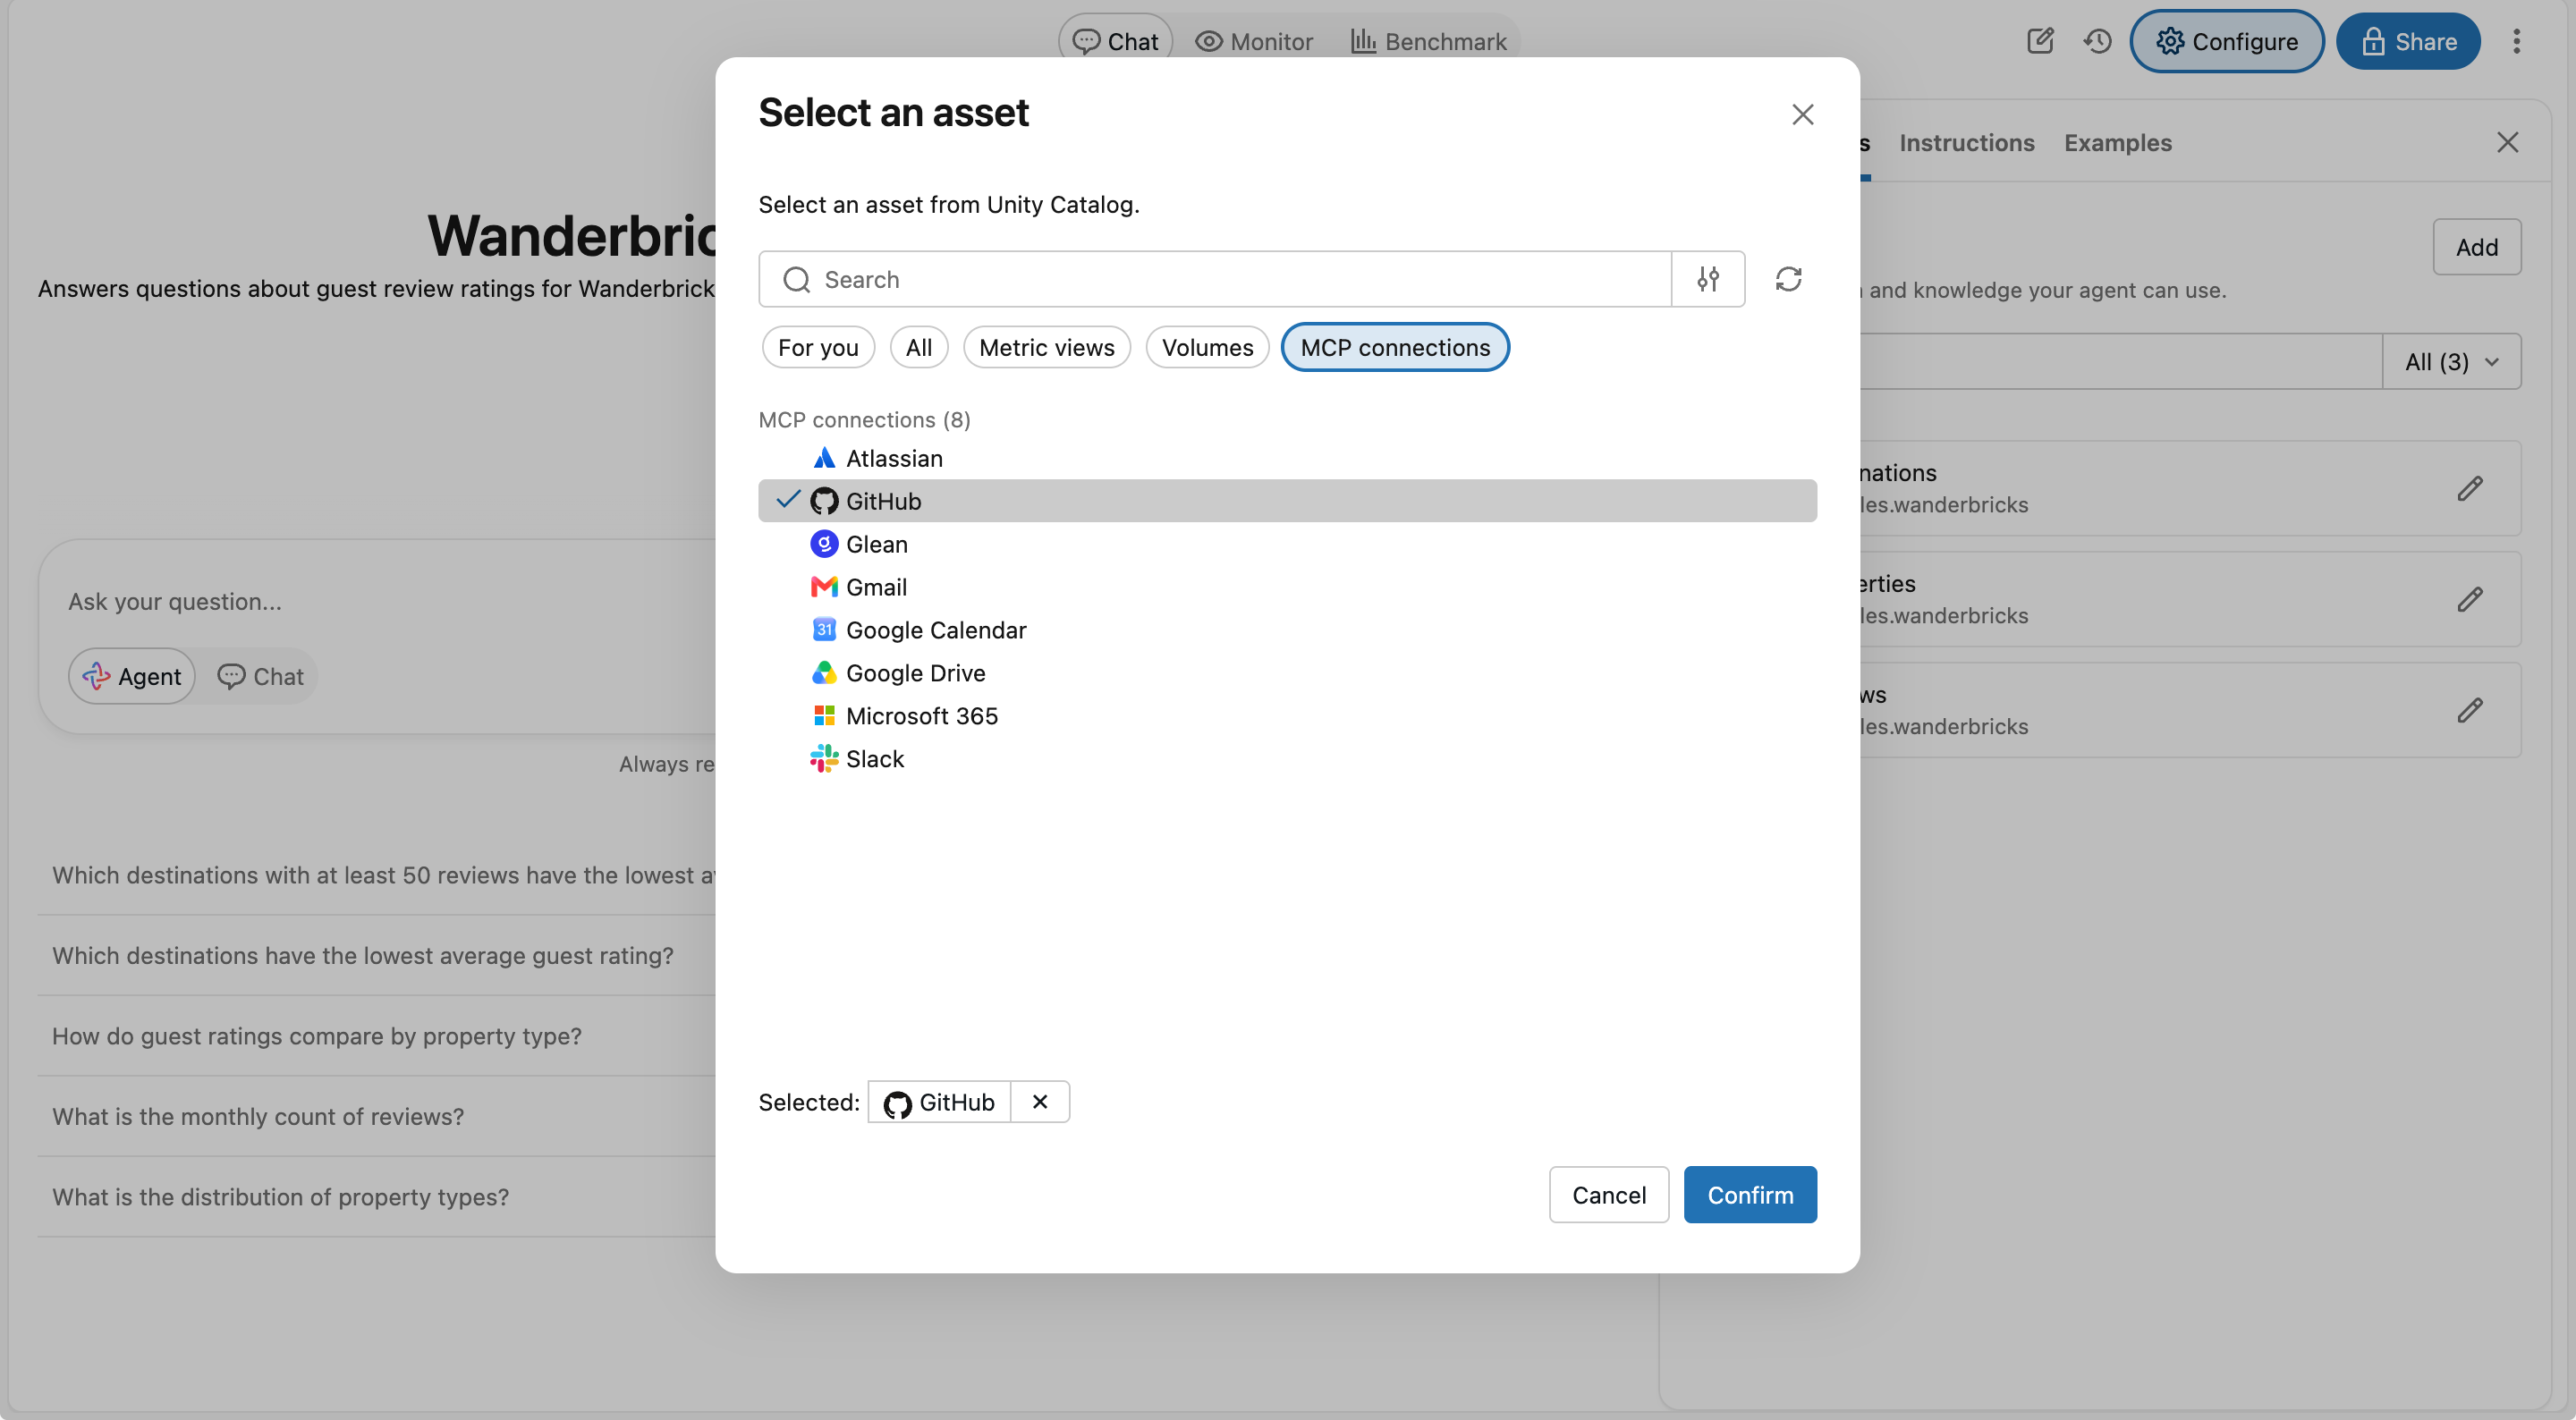Filter by For you chip
The image size is (2576, 1420).
(x=818, y=347)
